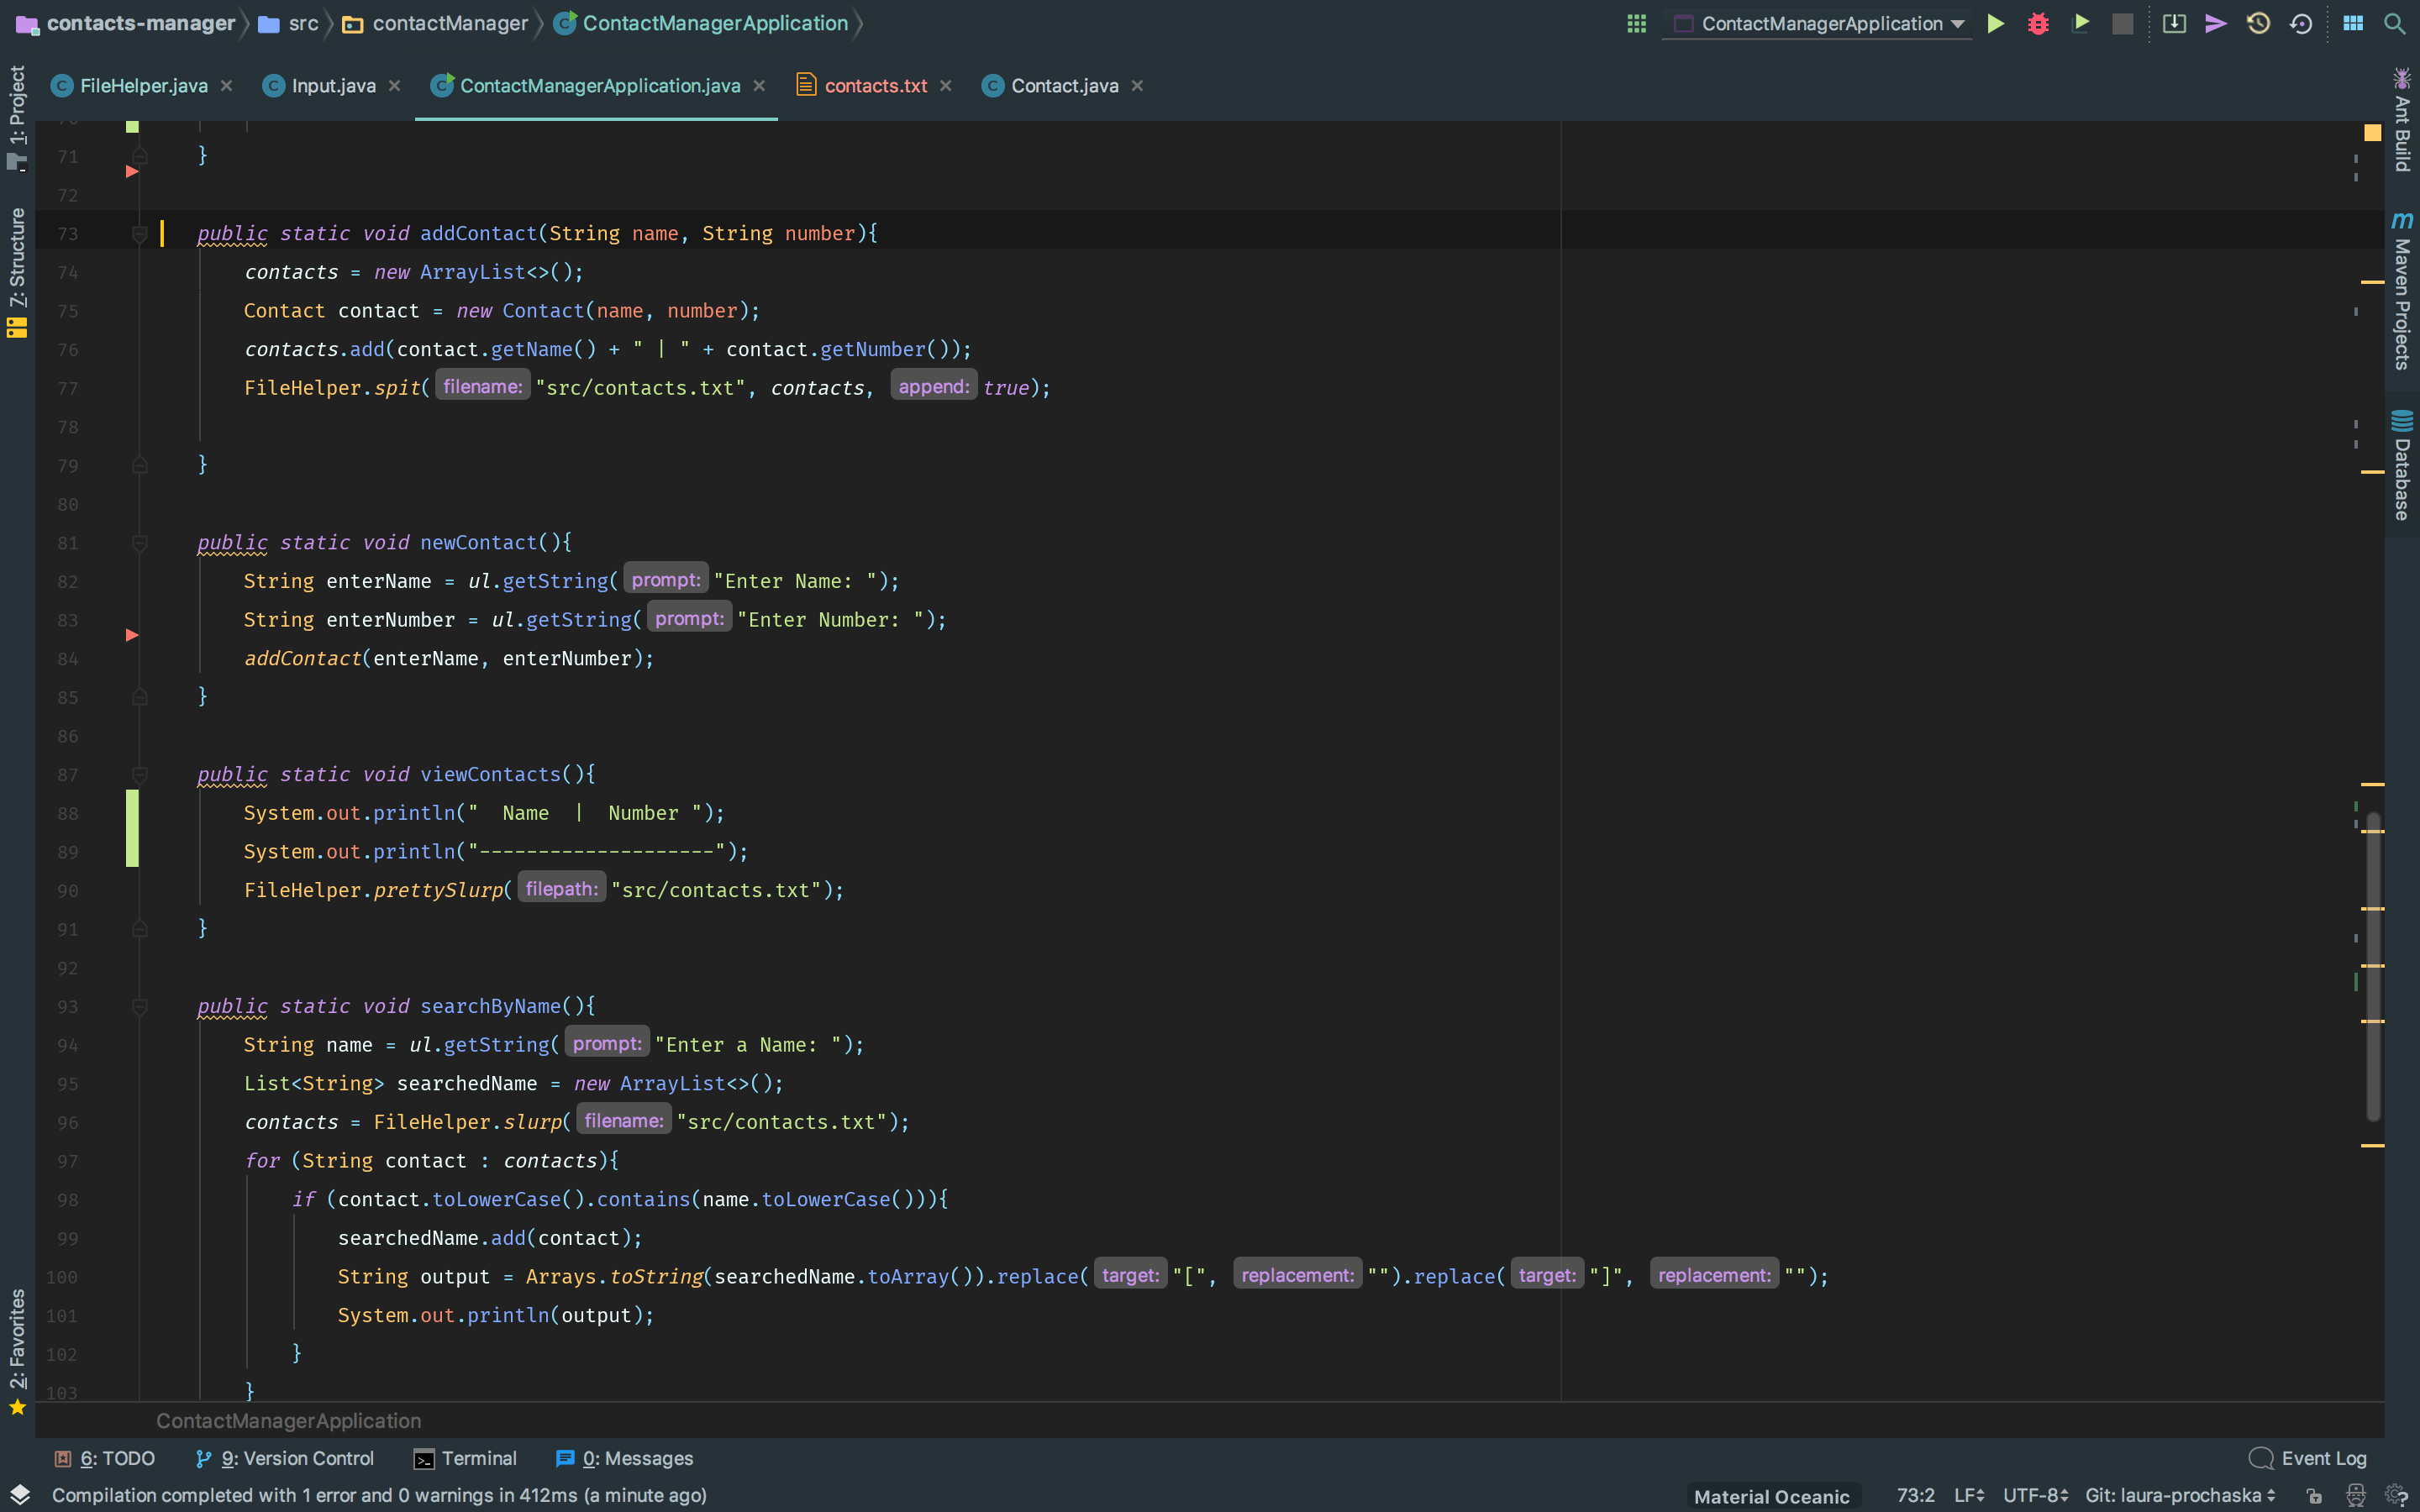Screen dimensions: 2420x1512
Task: Run ContactManagerApplication with the green play icon
Action: pos(1995,24)
